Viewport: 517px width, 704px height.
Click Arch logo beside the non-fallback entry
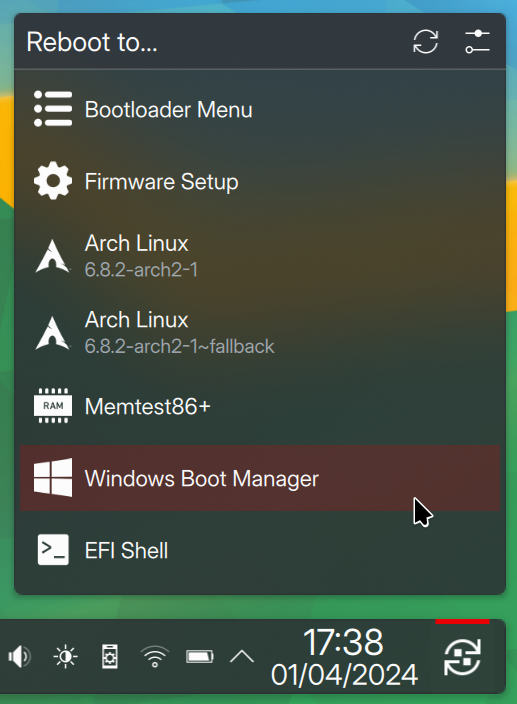[53, 256]
